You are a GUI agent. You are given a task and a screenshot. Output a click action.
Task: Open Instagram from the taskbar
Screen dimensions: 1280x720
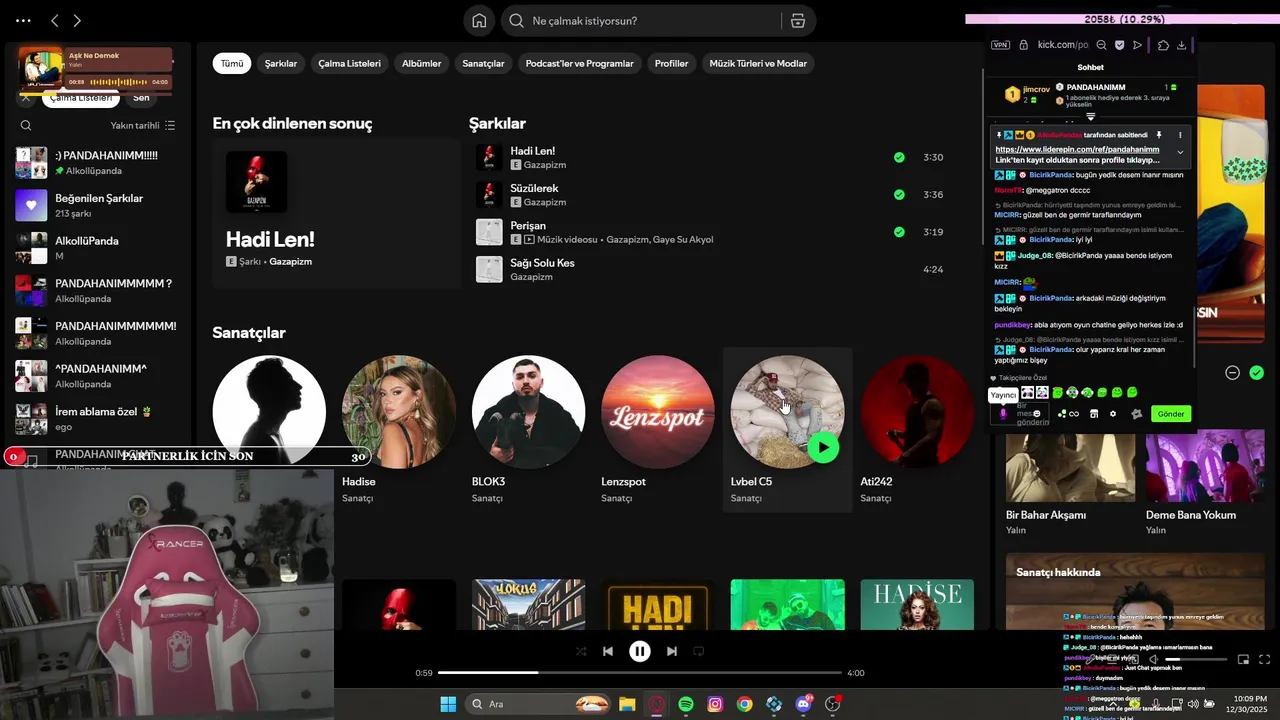(x=715, y=704)
